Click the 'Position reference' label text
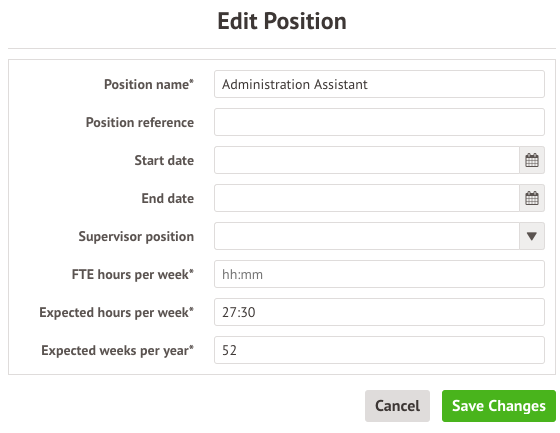560x433 pixels. pos(140,122)
